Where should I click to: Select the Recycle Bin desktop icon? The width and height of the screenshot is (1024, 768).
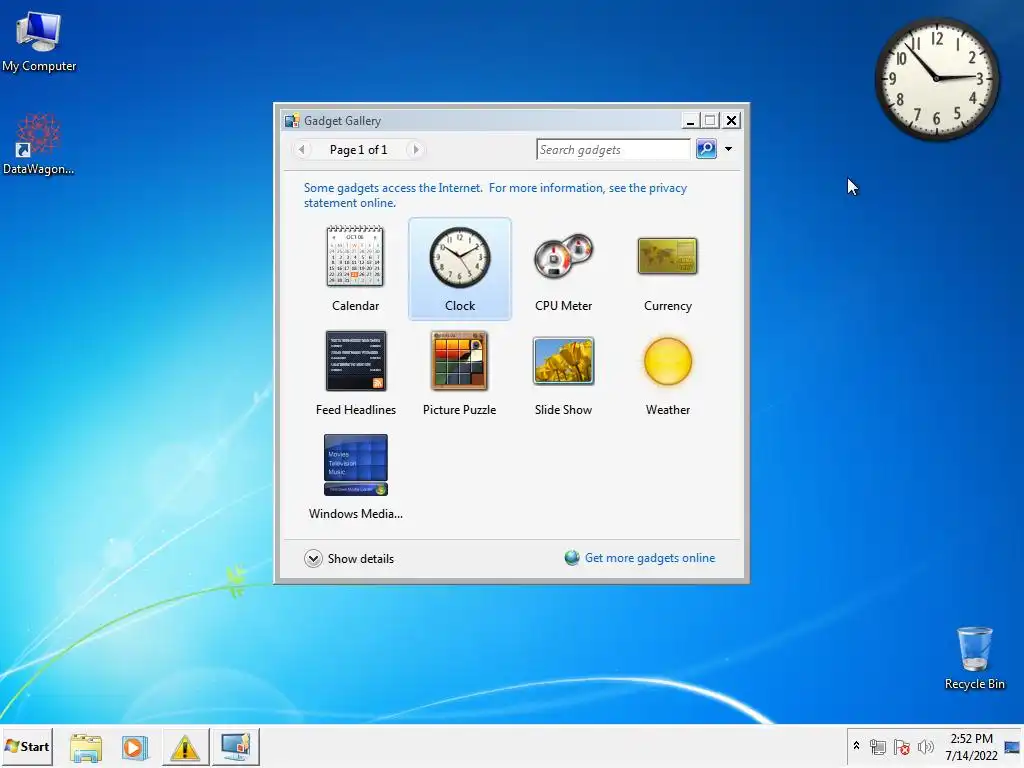974,658
